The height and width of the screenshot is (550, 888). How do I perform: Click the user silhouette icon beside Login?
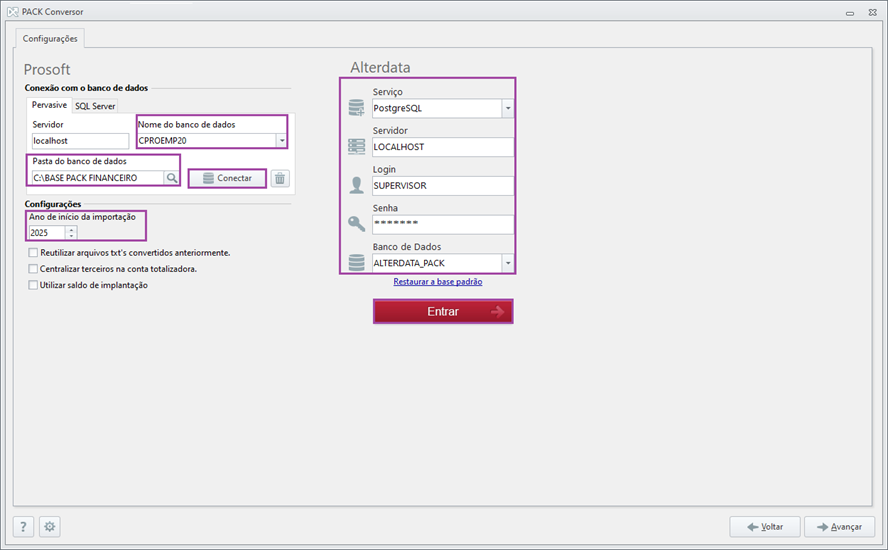(356, 185)
